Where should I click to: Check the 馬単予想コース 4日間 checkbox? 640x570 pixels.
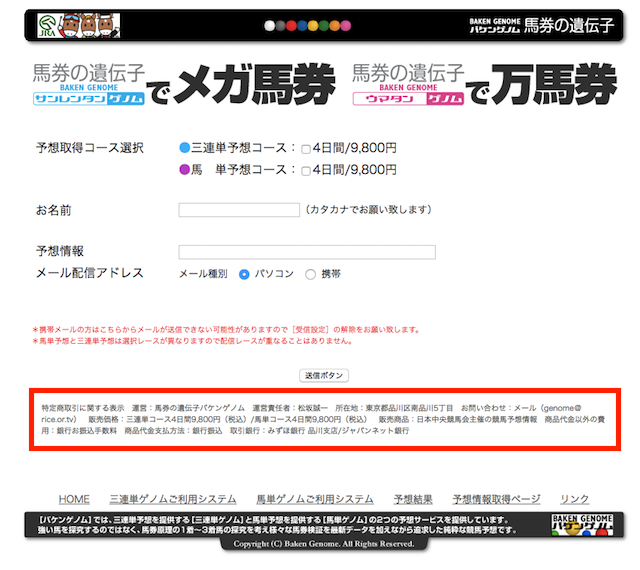click(306, 171)
